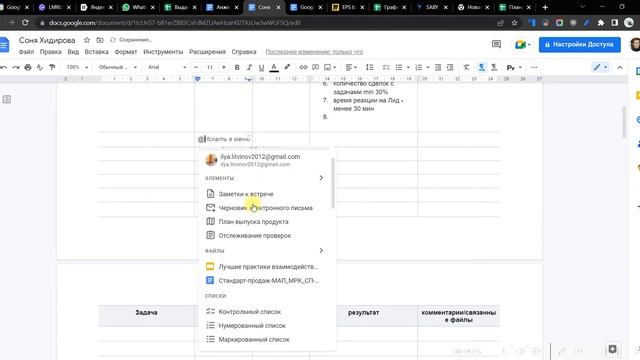Insert a link with the chain icon
Screen dimensions: 640x360
(303, 67)
